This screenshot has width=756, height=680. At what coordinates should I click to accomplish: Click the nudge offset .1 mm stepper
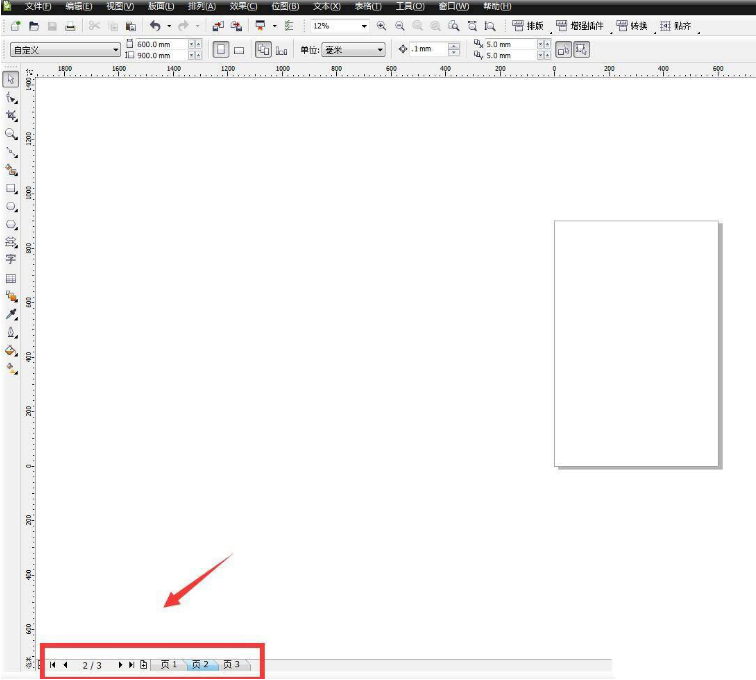tap(454, 49)
